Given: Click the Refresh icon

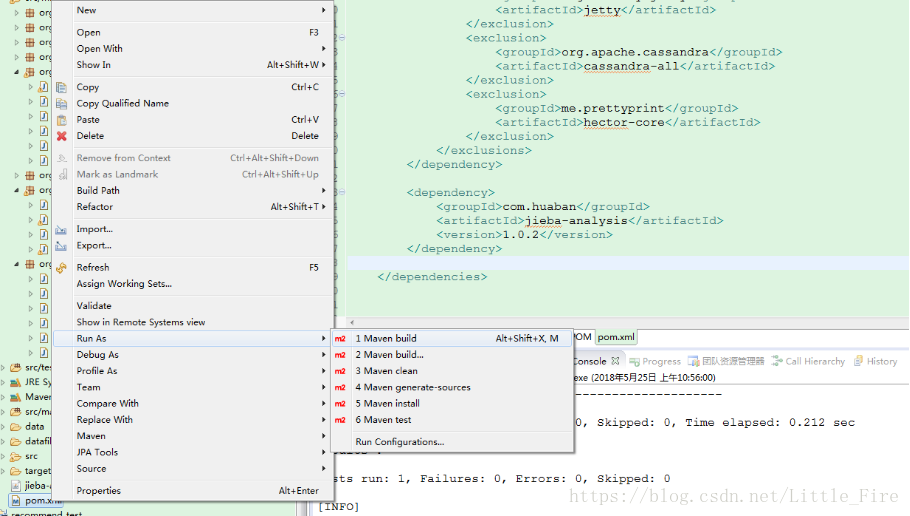Looking at the screenshot, I should (x=61, y=268).
